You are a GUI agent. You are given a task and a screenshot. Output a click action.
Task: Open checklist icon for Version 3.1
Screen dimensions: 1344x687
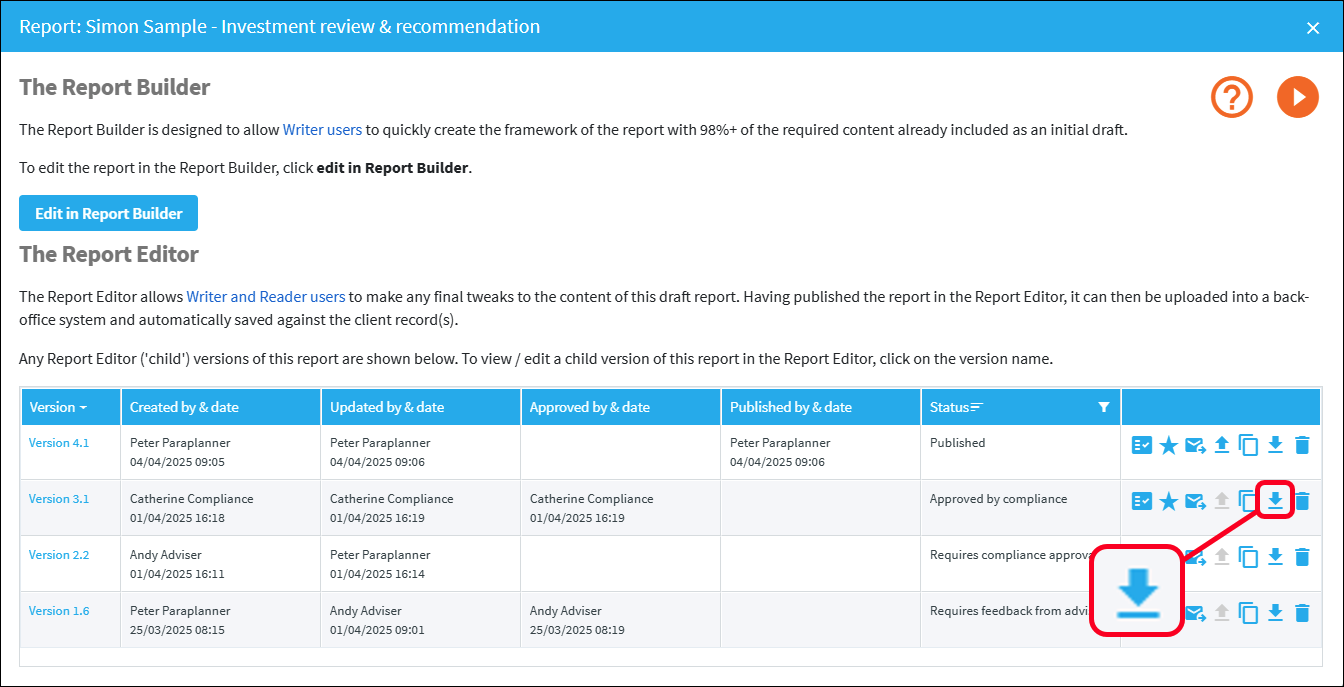click(x=1142, y=501)
